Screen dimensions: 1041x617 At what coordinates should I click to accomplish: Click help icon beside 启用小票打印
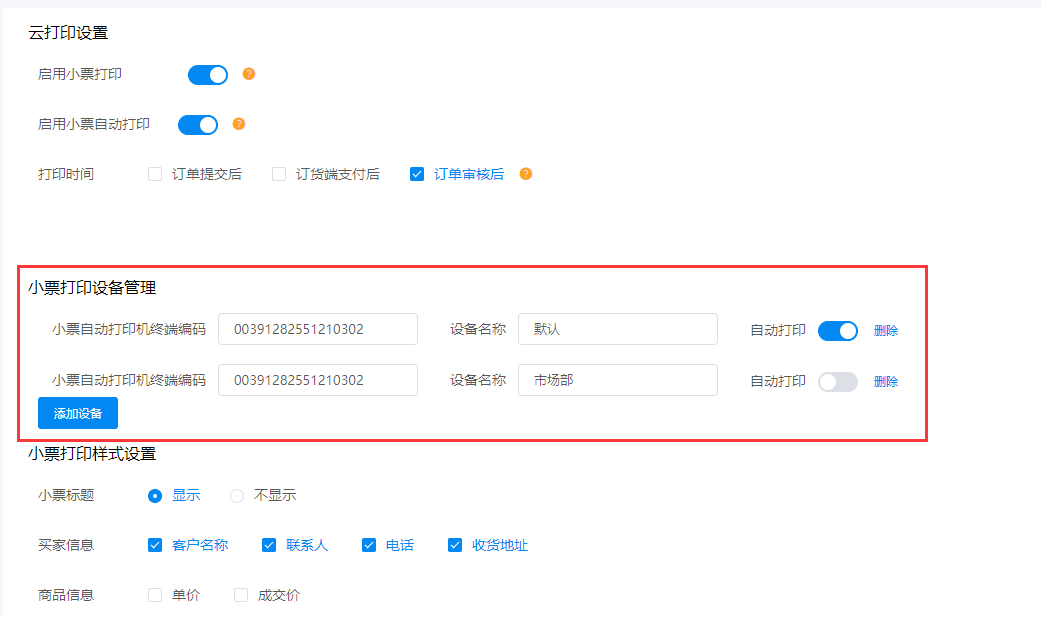249,74
